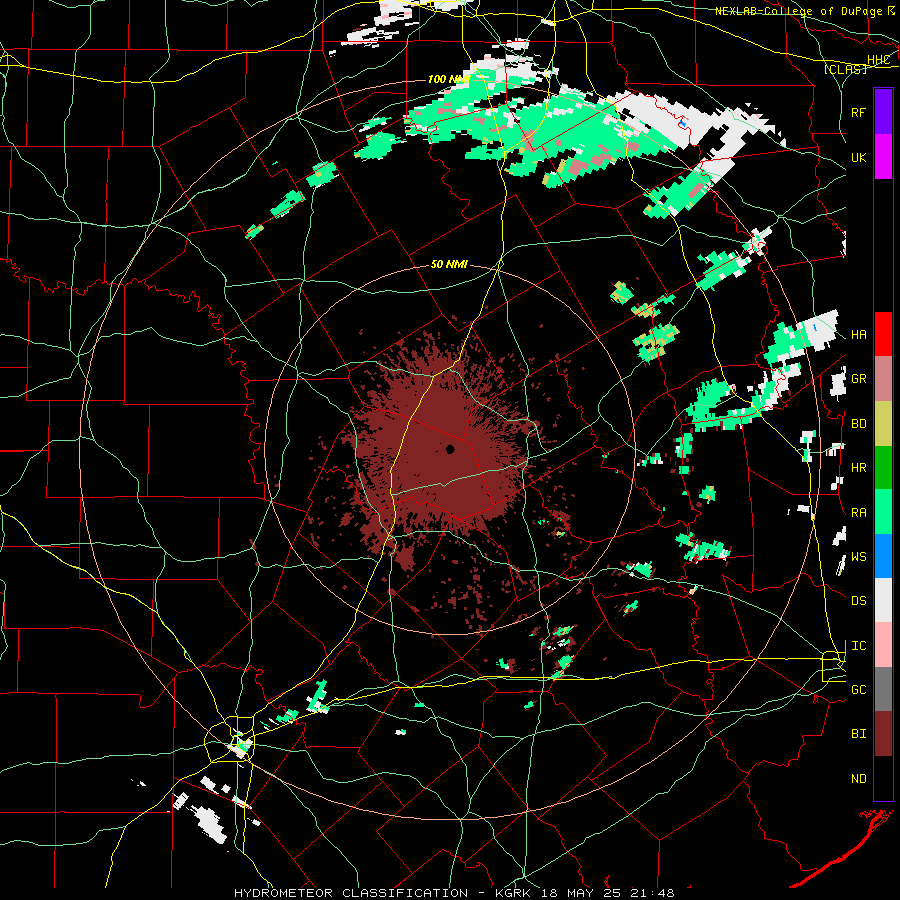The height and width of the screenshot is (900, 900).
Task: Click the HR legend label
Action: pos(859,468)
